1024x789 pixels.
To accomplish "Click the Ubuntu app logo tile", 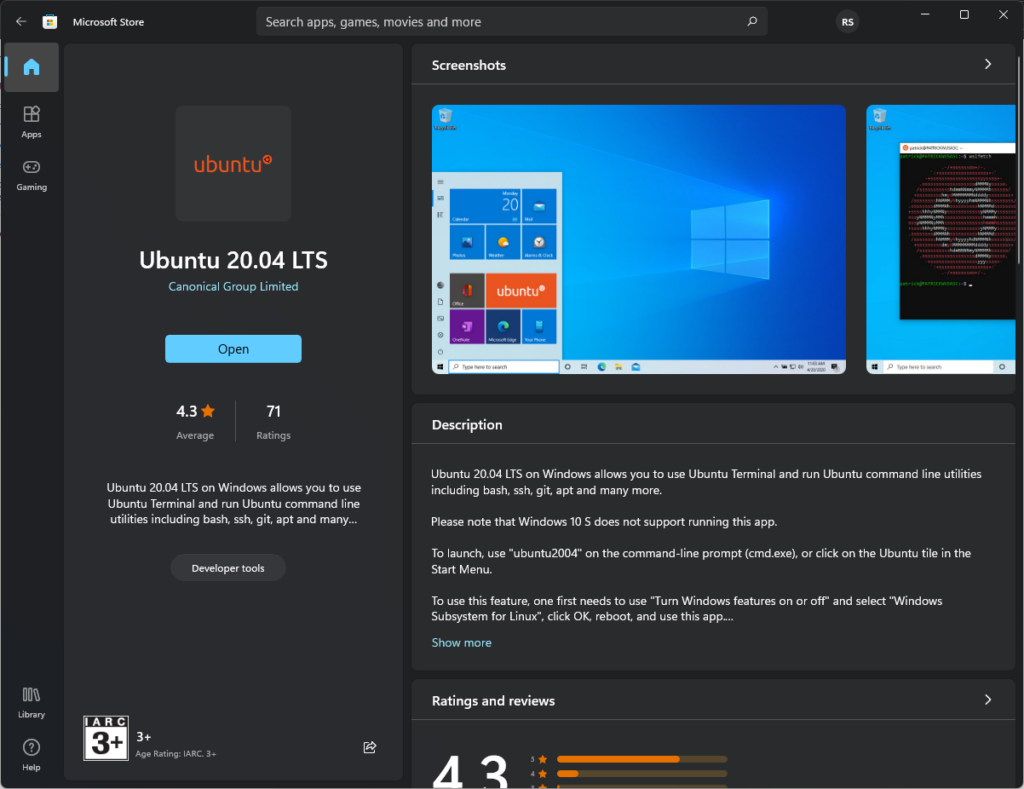I will coord(233,163).
